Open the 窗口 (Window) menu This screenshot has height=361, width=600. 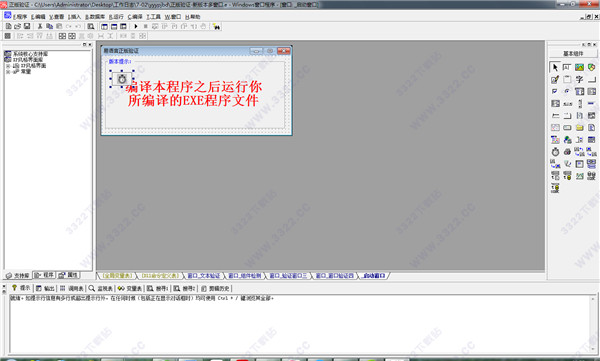click(173, 17)
